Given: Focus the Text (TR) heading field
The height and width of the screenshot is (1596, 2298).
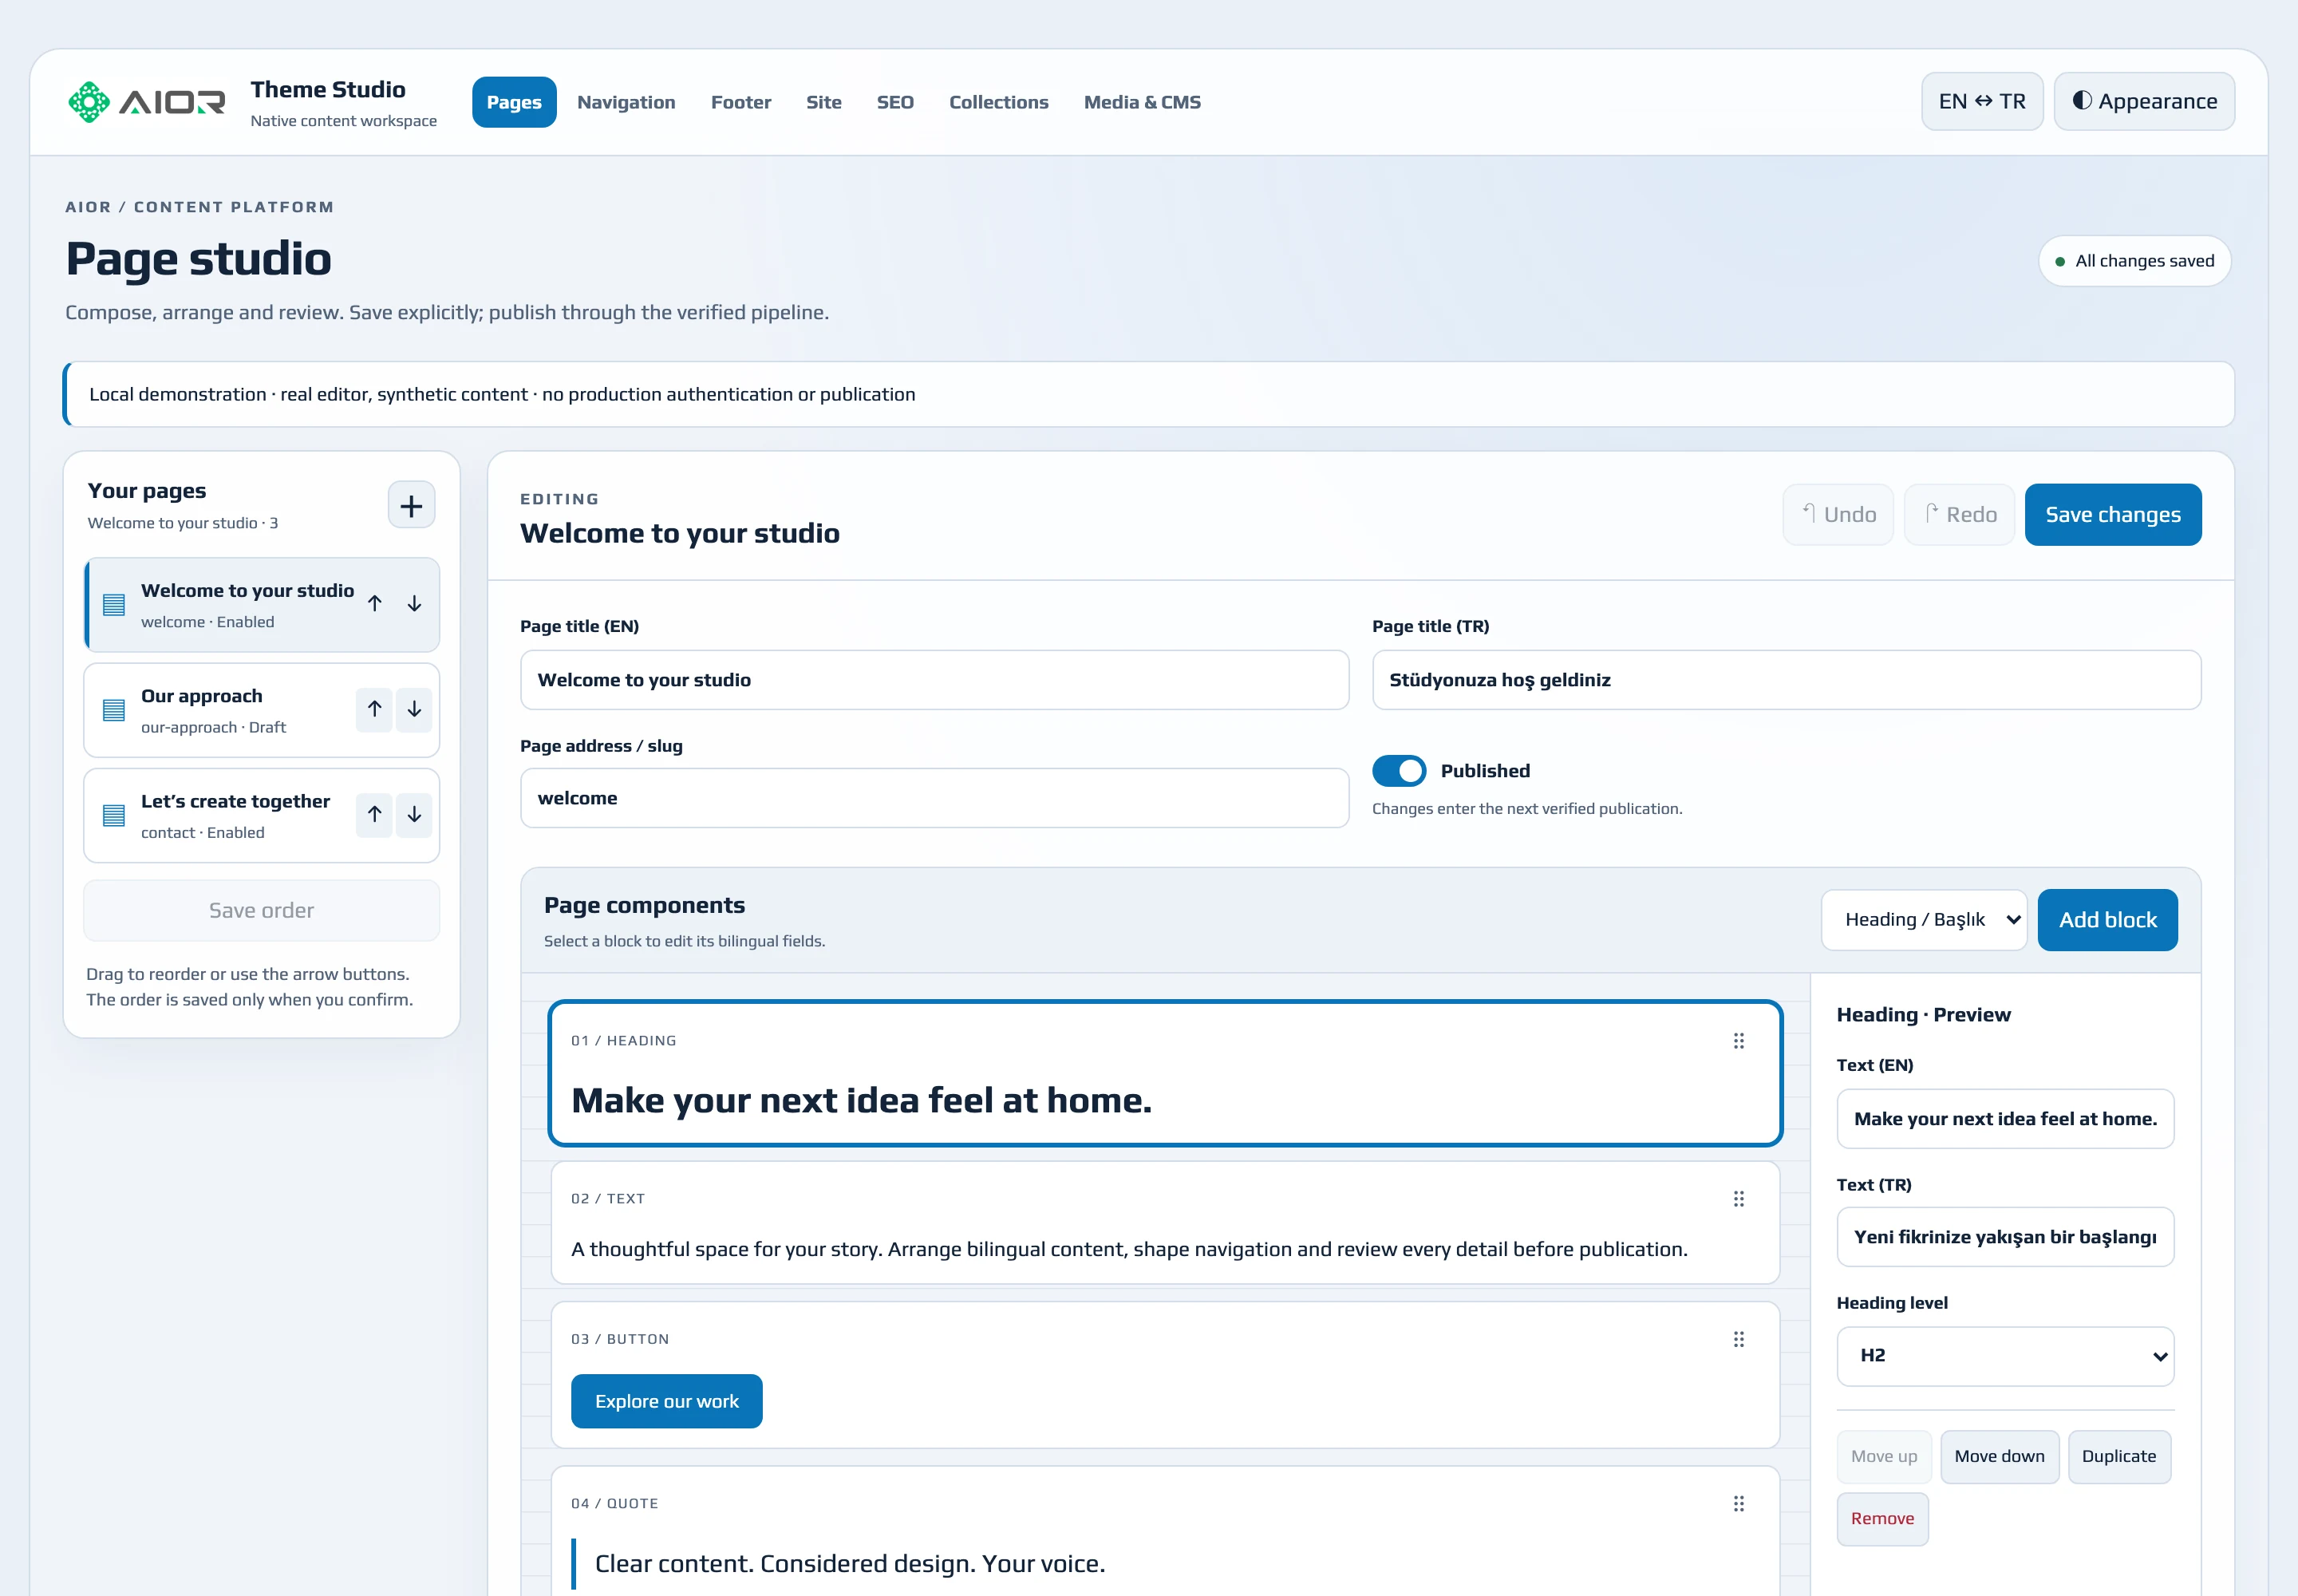Looking at the screenshot, I should 2005,1237.
